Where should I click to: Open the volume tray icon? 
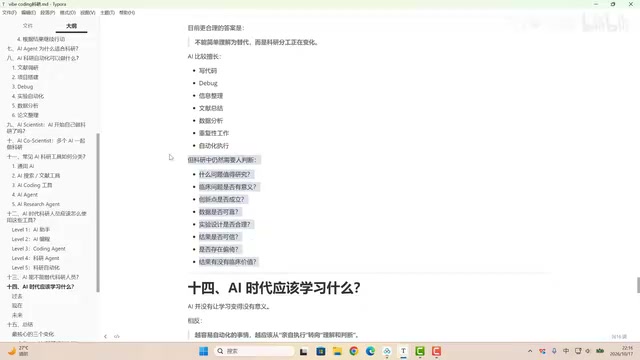coord(588,351)
